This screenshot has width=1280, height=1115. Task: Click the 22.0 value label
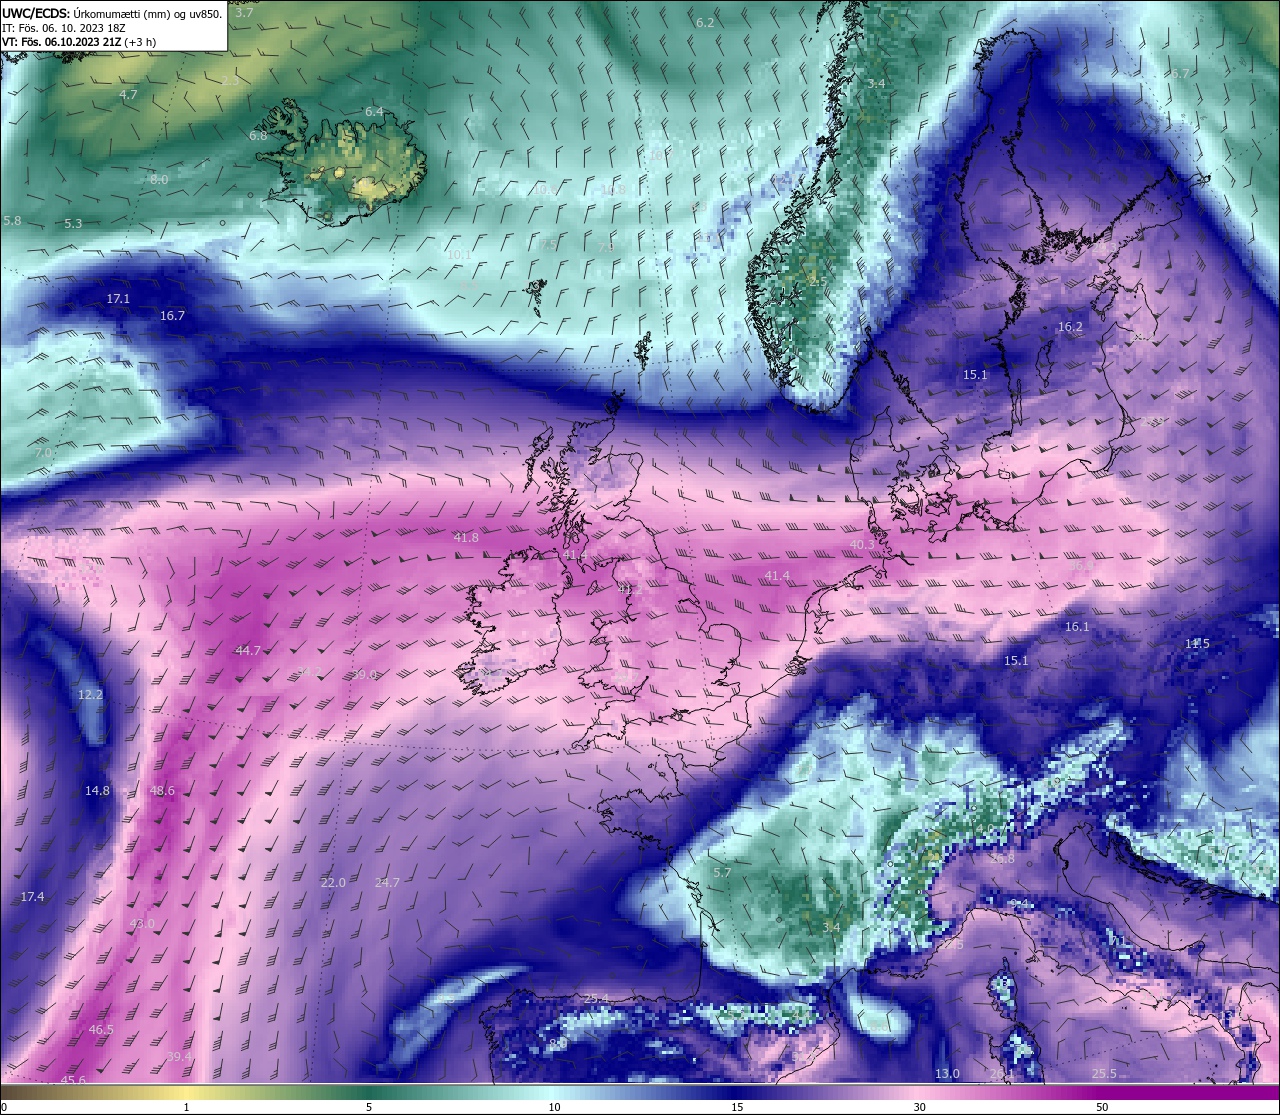[x=333, y=882]
